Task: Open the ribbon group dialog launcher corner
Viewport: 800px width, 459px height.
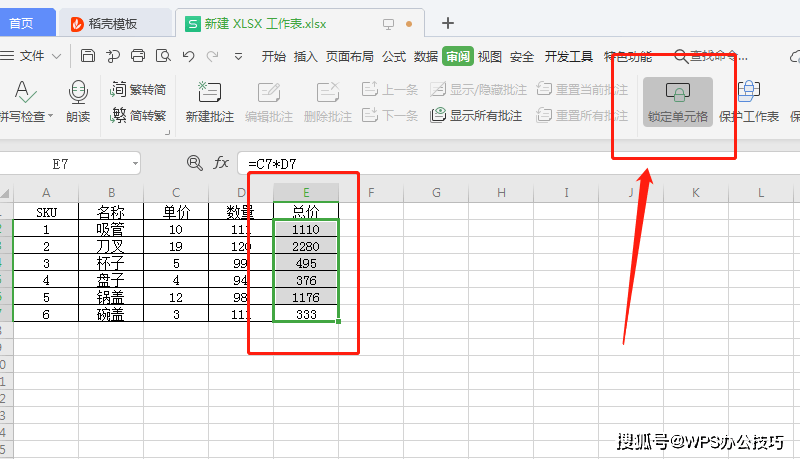Action: [x=167, y=133]
